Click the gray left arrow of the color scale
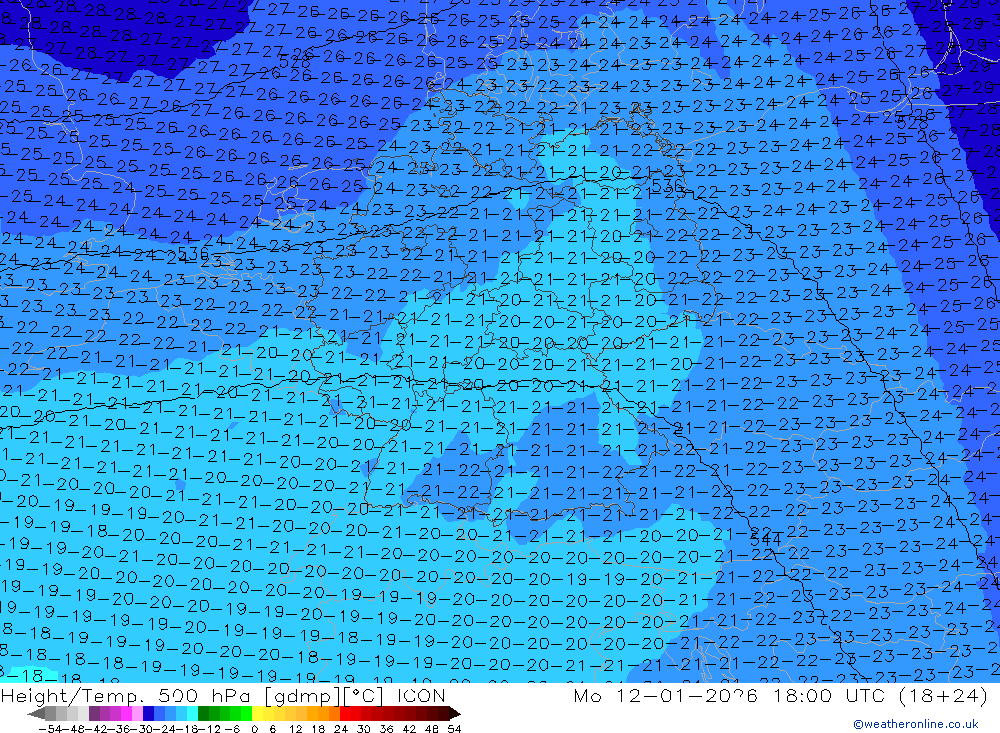The image size is (1000, 733). 36,714
